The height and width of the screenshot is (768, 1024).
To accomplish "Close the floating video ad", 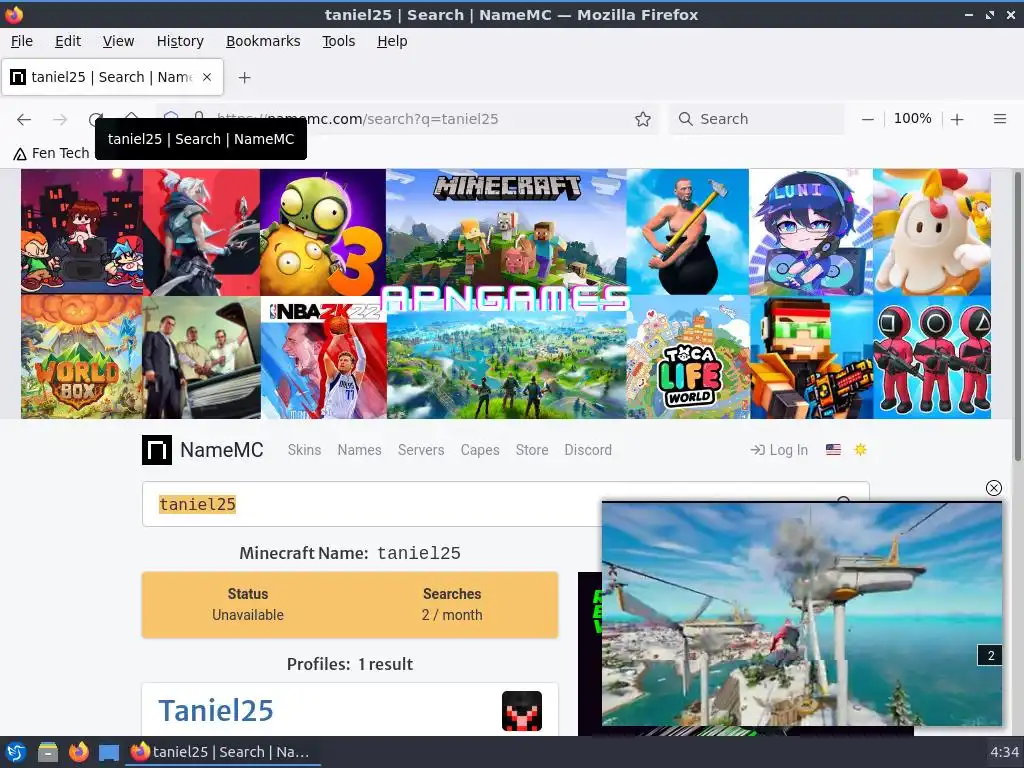I will coord(993,488).
